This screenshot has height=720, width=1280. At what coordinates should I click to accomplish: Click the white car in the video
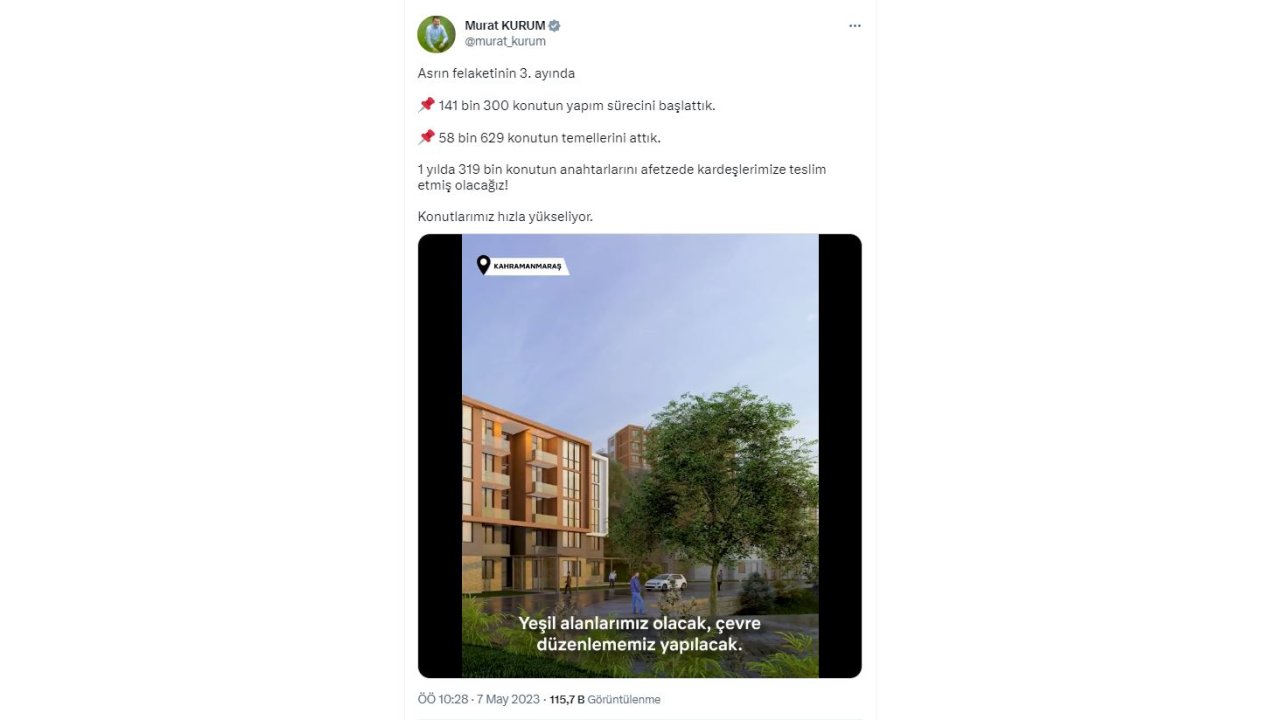click(x=666, y=582)
